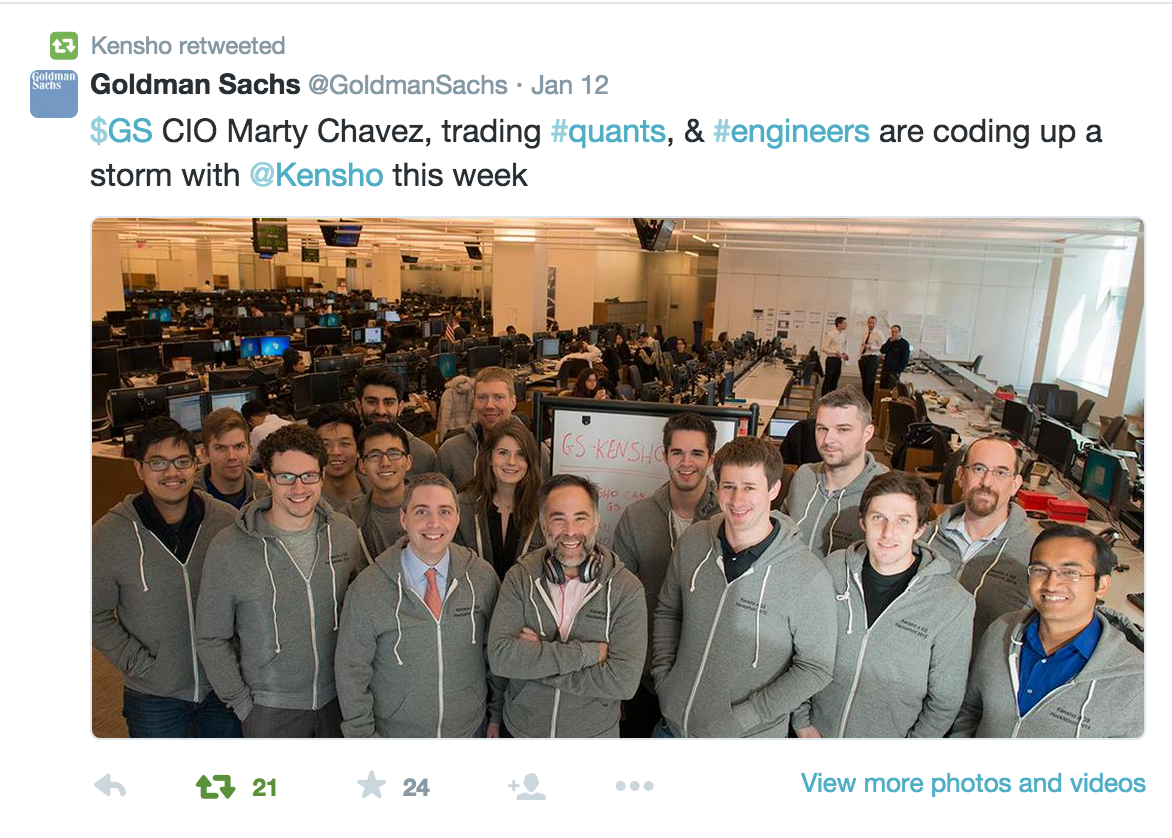
Task: Click the favorite count 24
Action: [416, 787]
